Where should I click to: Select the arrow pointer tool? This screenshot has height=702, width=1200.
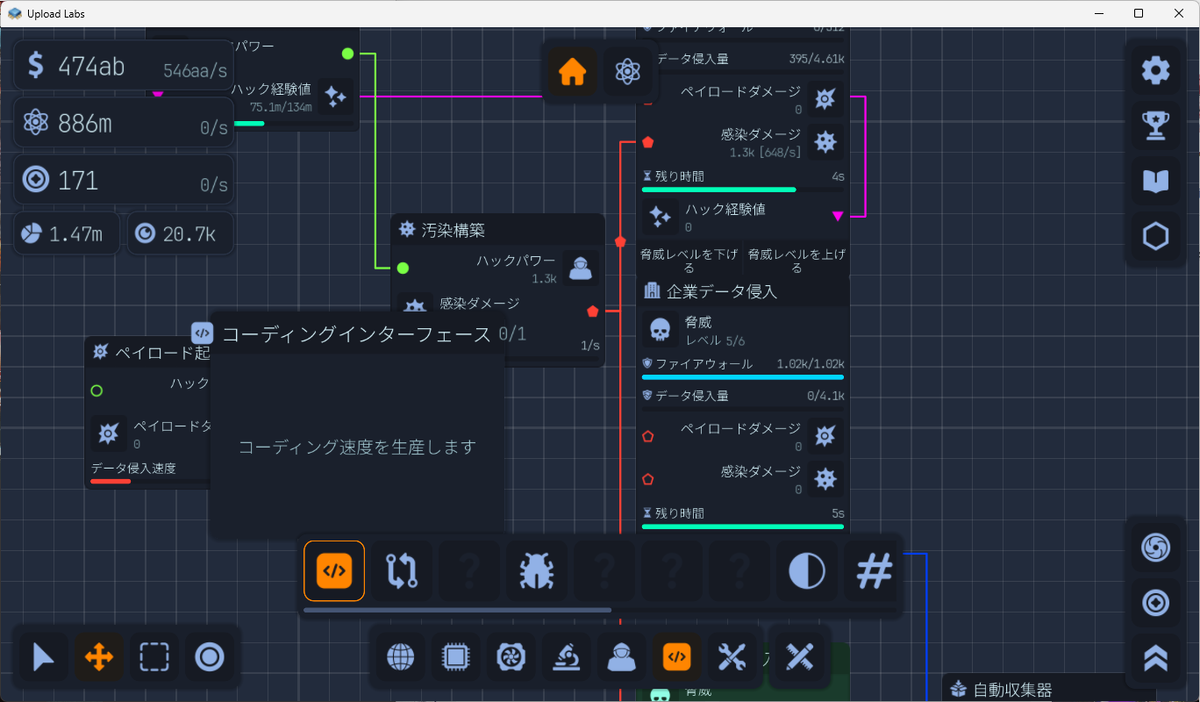coord(44,657)
